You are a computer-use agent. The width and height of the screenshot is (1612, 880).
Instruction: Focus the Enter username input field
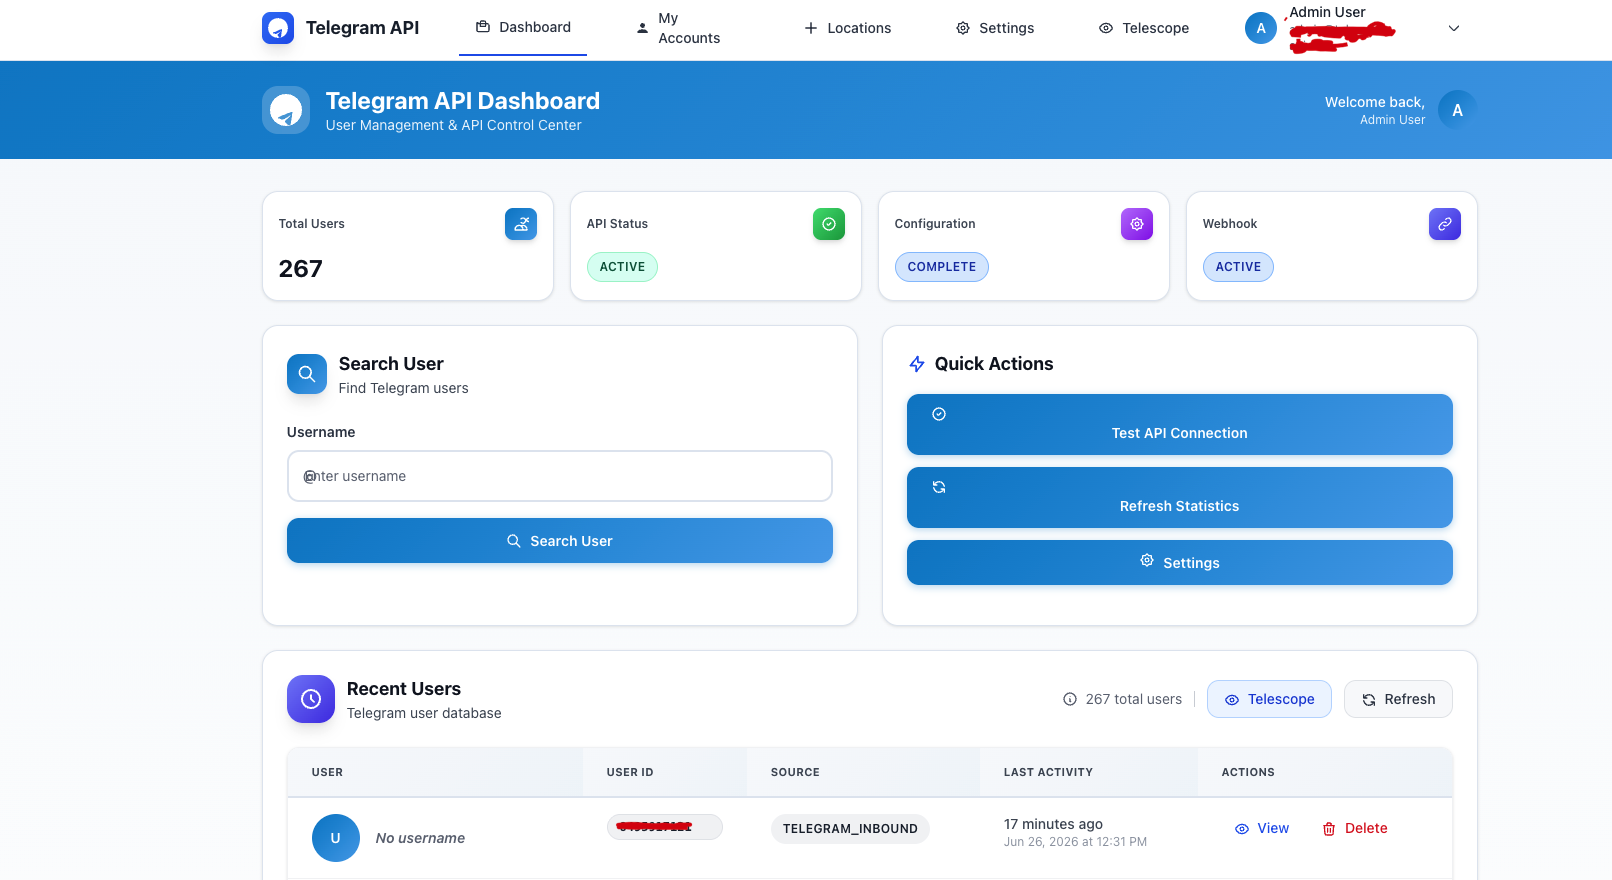pyautogui.click(x=560, y=476)
